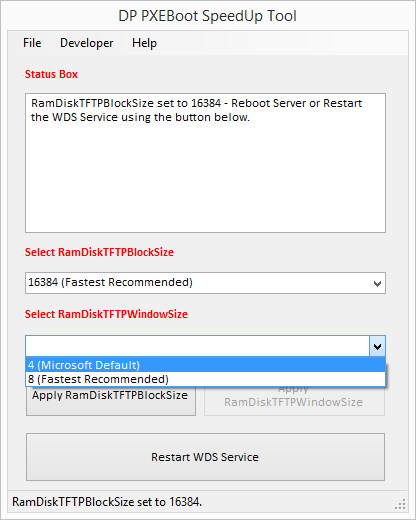419x520 pixels.
Task: Expand the RamDiskTFTPBlockSize dropdown arrow
Action: coord(377,283)
